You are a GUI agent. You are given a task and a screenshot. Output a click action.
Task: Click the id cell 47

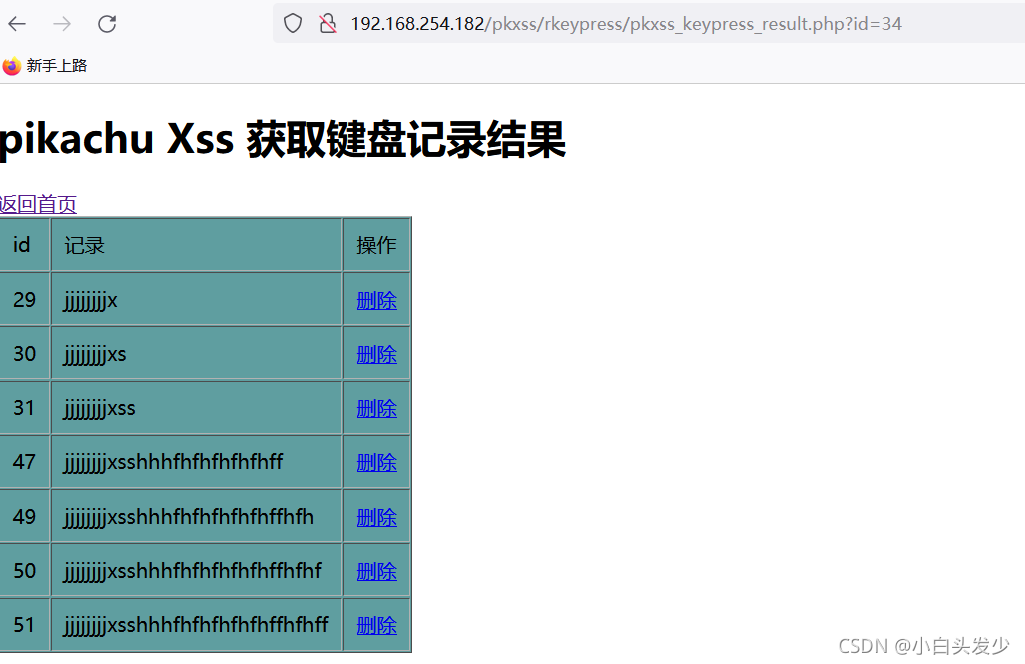[24, 463]
